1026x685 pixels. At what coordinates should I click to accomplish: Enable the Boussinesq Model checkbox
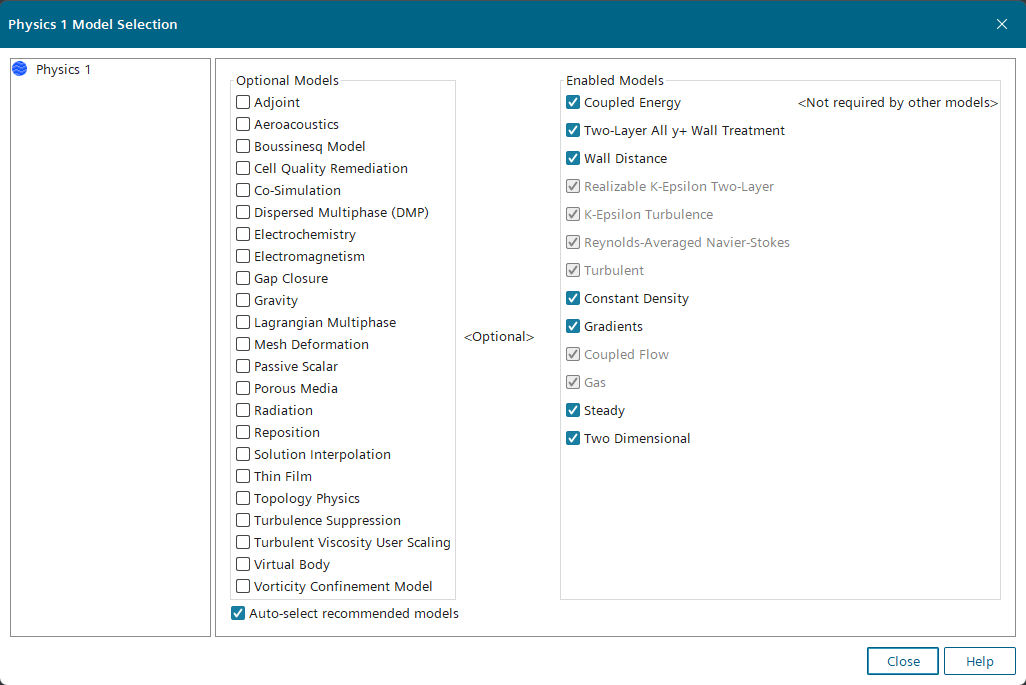[243, 146]
